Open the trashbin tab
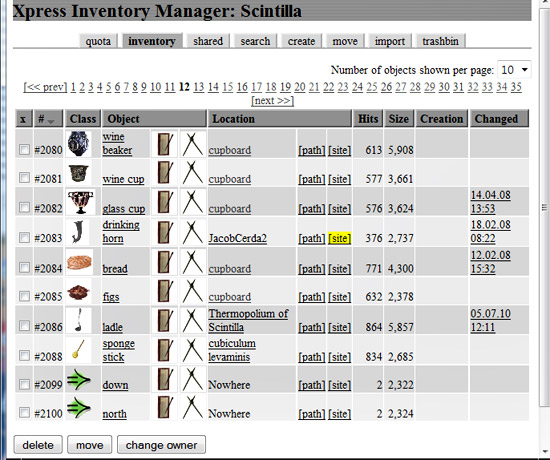This screenshot has height=460, width=550. pos(441,41)
